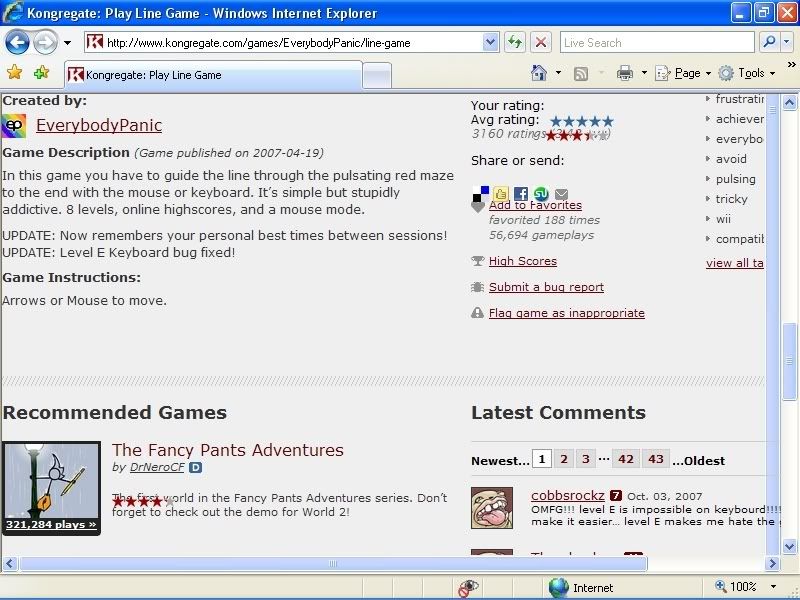Open the Page menu
This screenshot has height=600, width=800.
[x=683, y=73]
